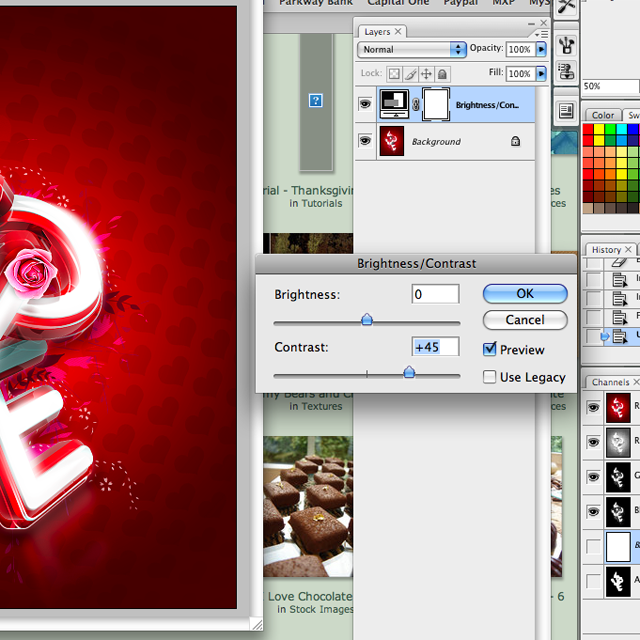Open the 'in Stock Images' link

pyautogui.click(x=315, y=609)
